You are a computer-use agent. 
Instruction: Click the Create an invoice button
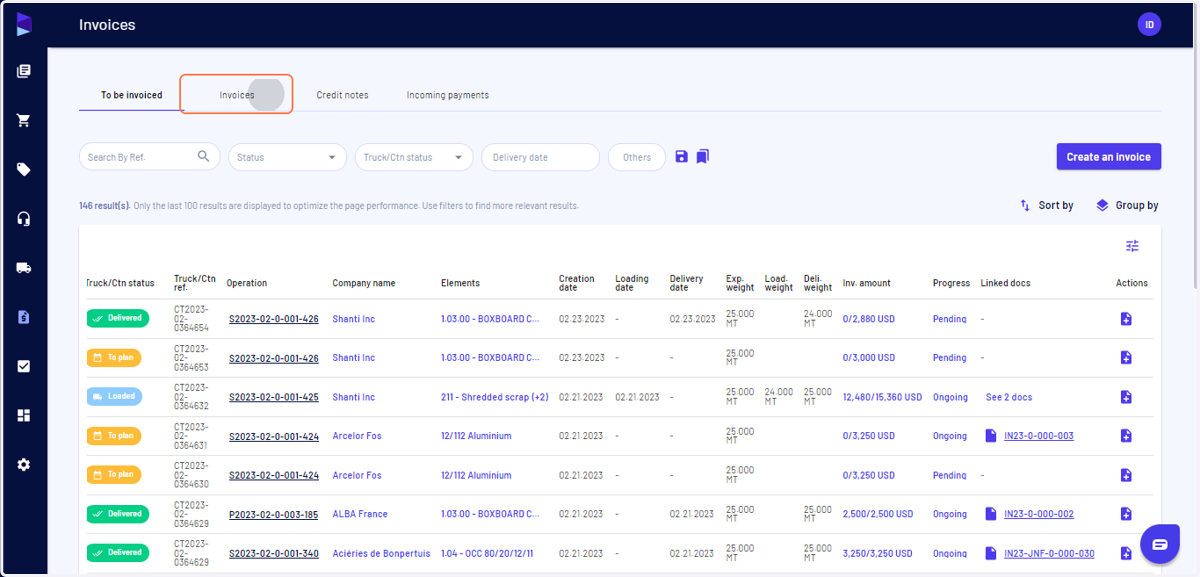[1109, 157]
